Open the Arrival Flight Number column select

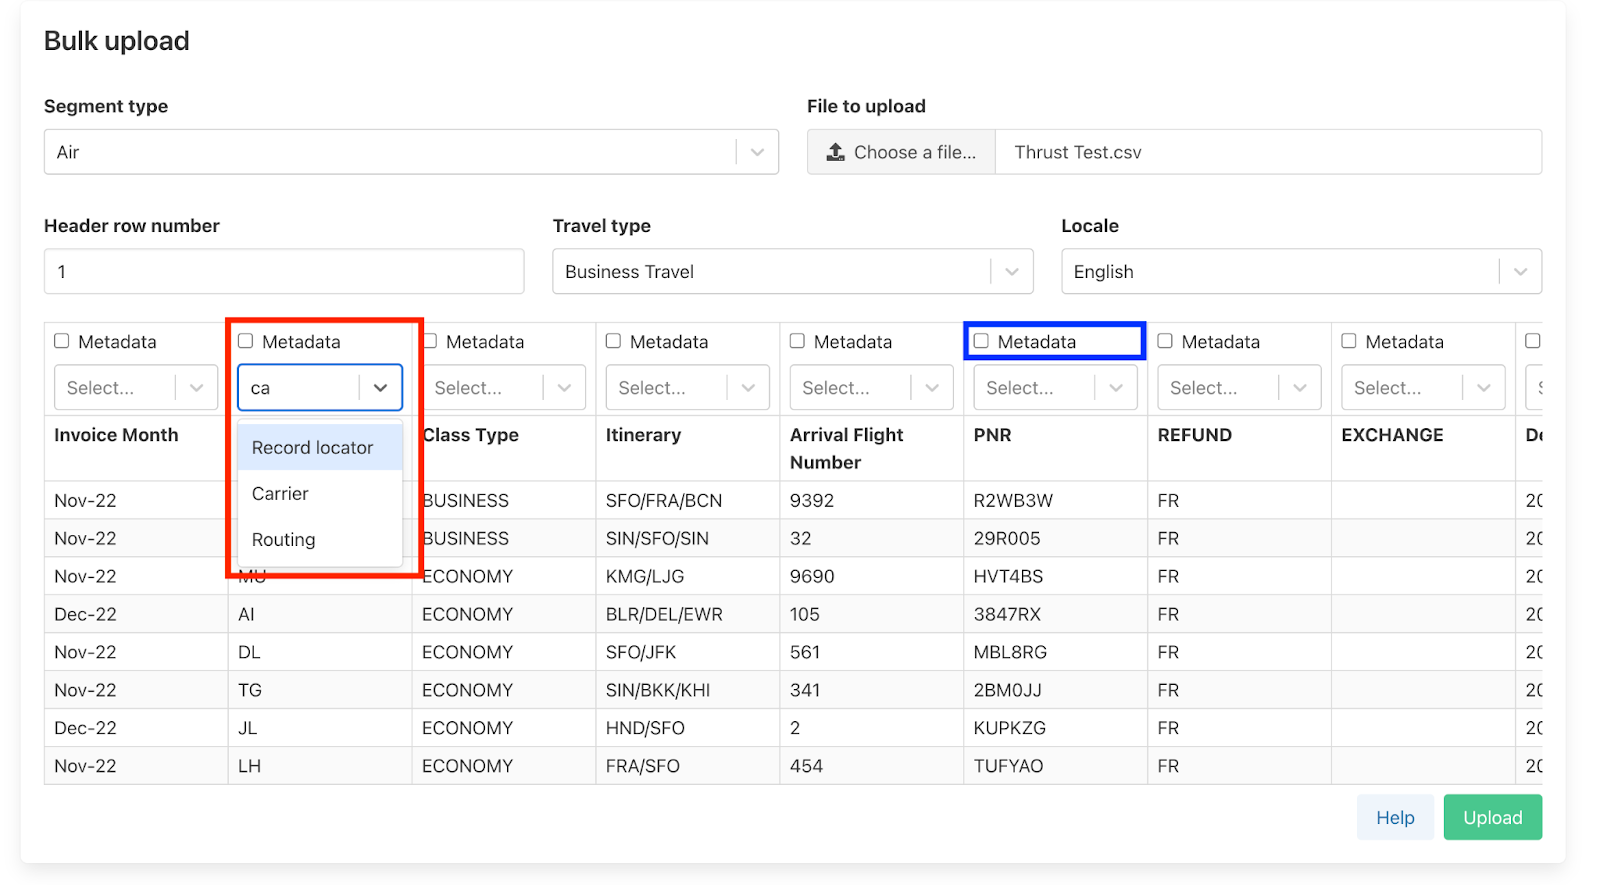point(854,388)
